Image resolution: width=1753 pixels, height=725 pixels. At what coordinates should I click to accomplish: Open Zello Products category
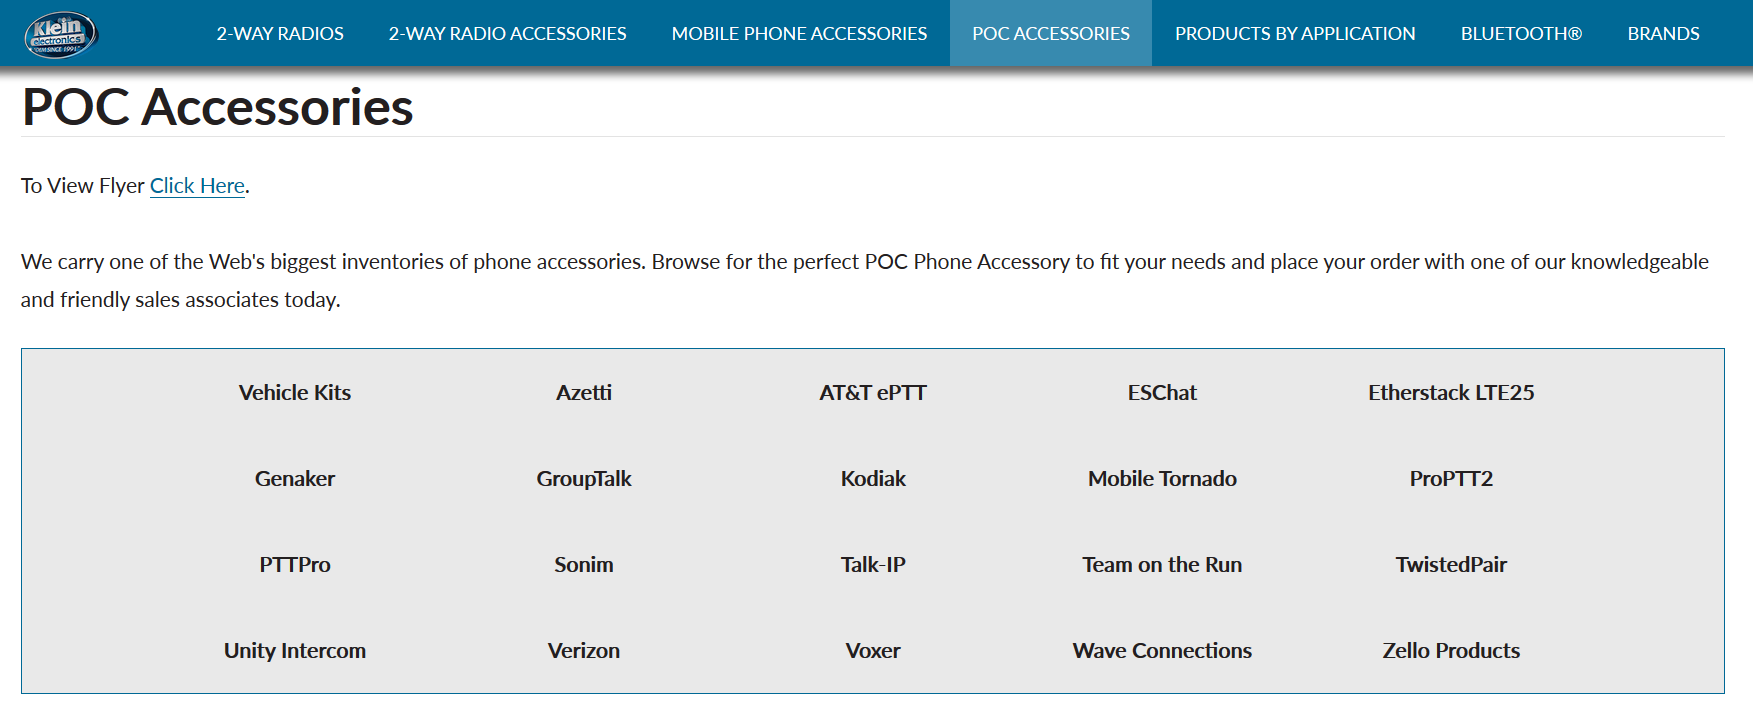pos(1451,651)
